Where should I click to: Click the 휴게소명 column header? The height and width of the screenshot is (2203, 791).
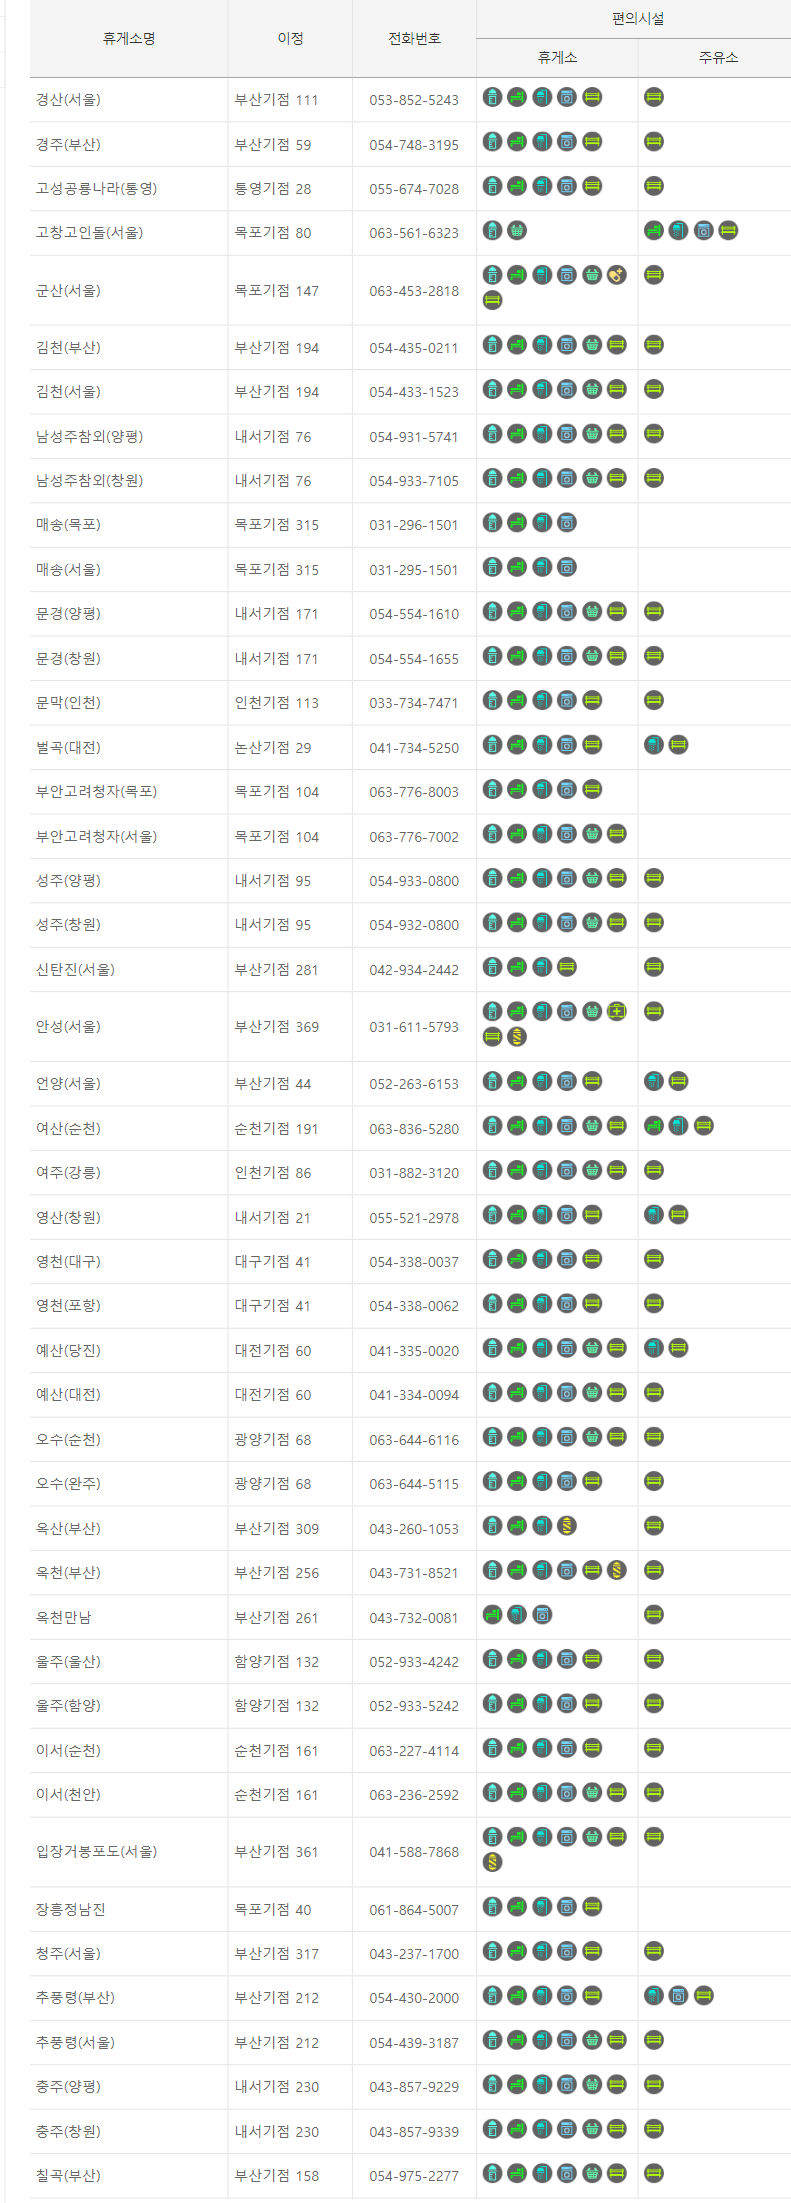pos(129,38)
